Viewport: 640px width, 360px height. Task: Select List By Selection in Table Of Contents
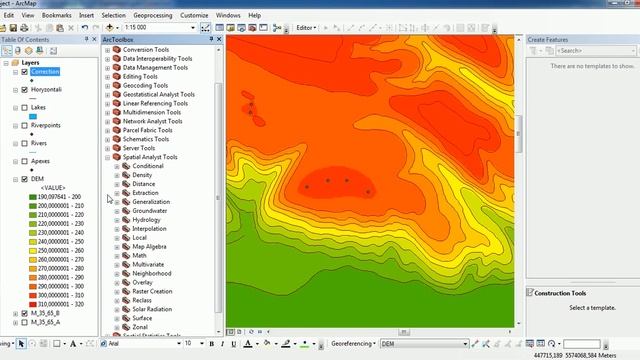click(40, 51)
